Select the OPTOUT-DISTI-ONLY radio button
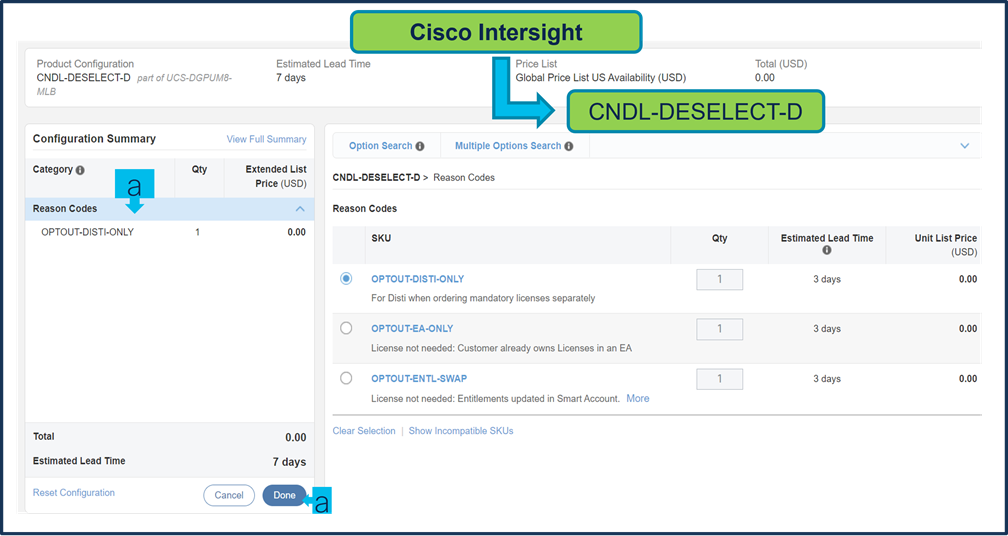This screenshot has height=536, width=1008. coord(346,279)
